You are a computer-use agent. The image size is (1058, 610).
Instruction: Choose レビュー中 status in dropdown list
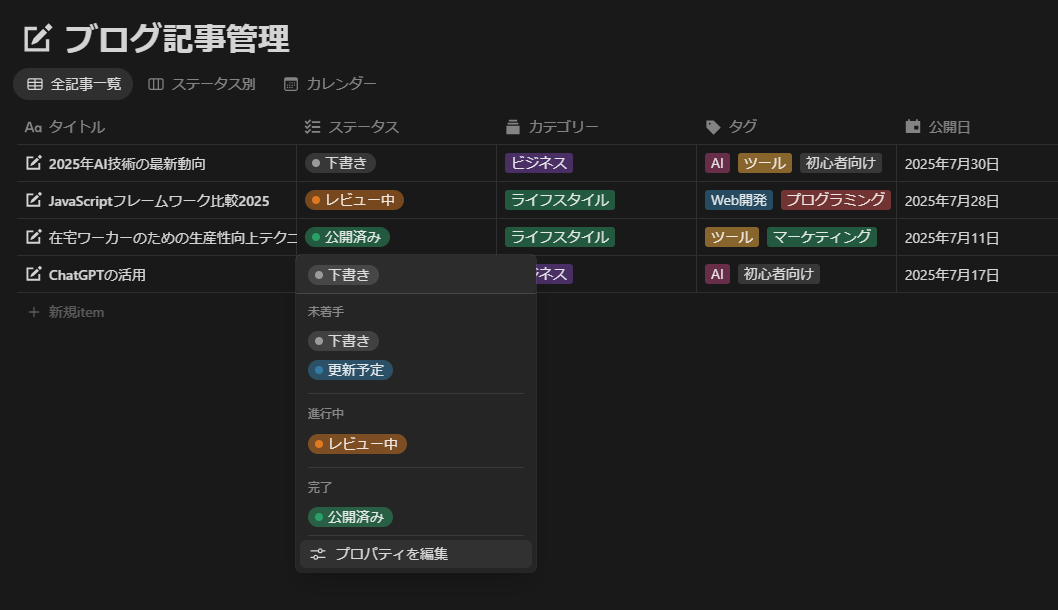pos(358,444)
